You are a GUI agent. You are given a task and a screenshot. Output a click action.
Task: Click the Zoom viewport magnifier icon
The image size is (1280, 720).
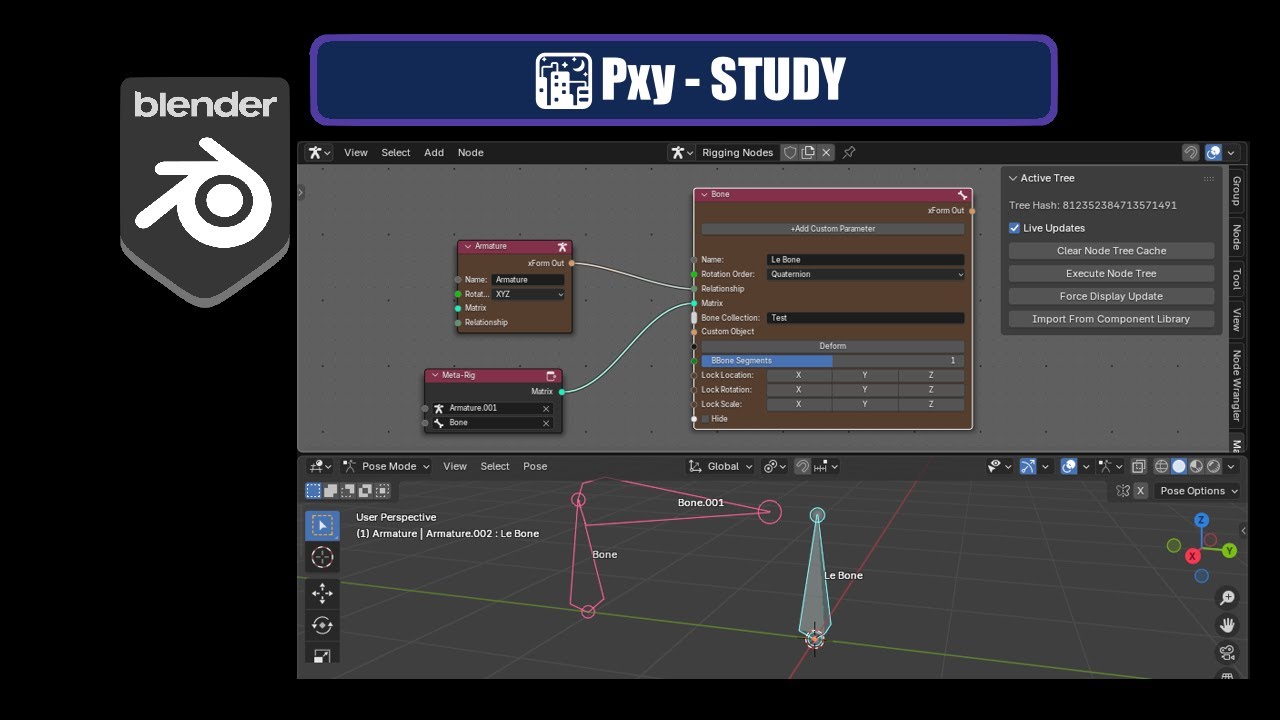tap(1227, 598)
